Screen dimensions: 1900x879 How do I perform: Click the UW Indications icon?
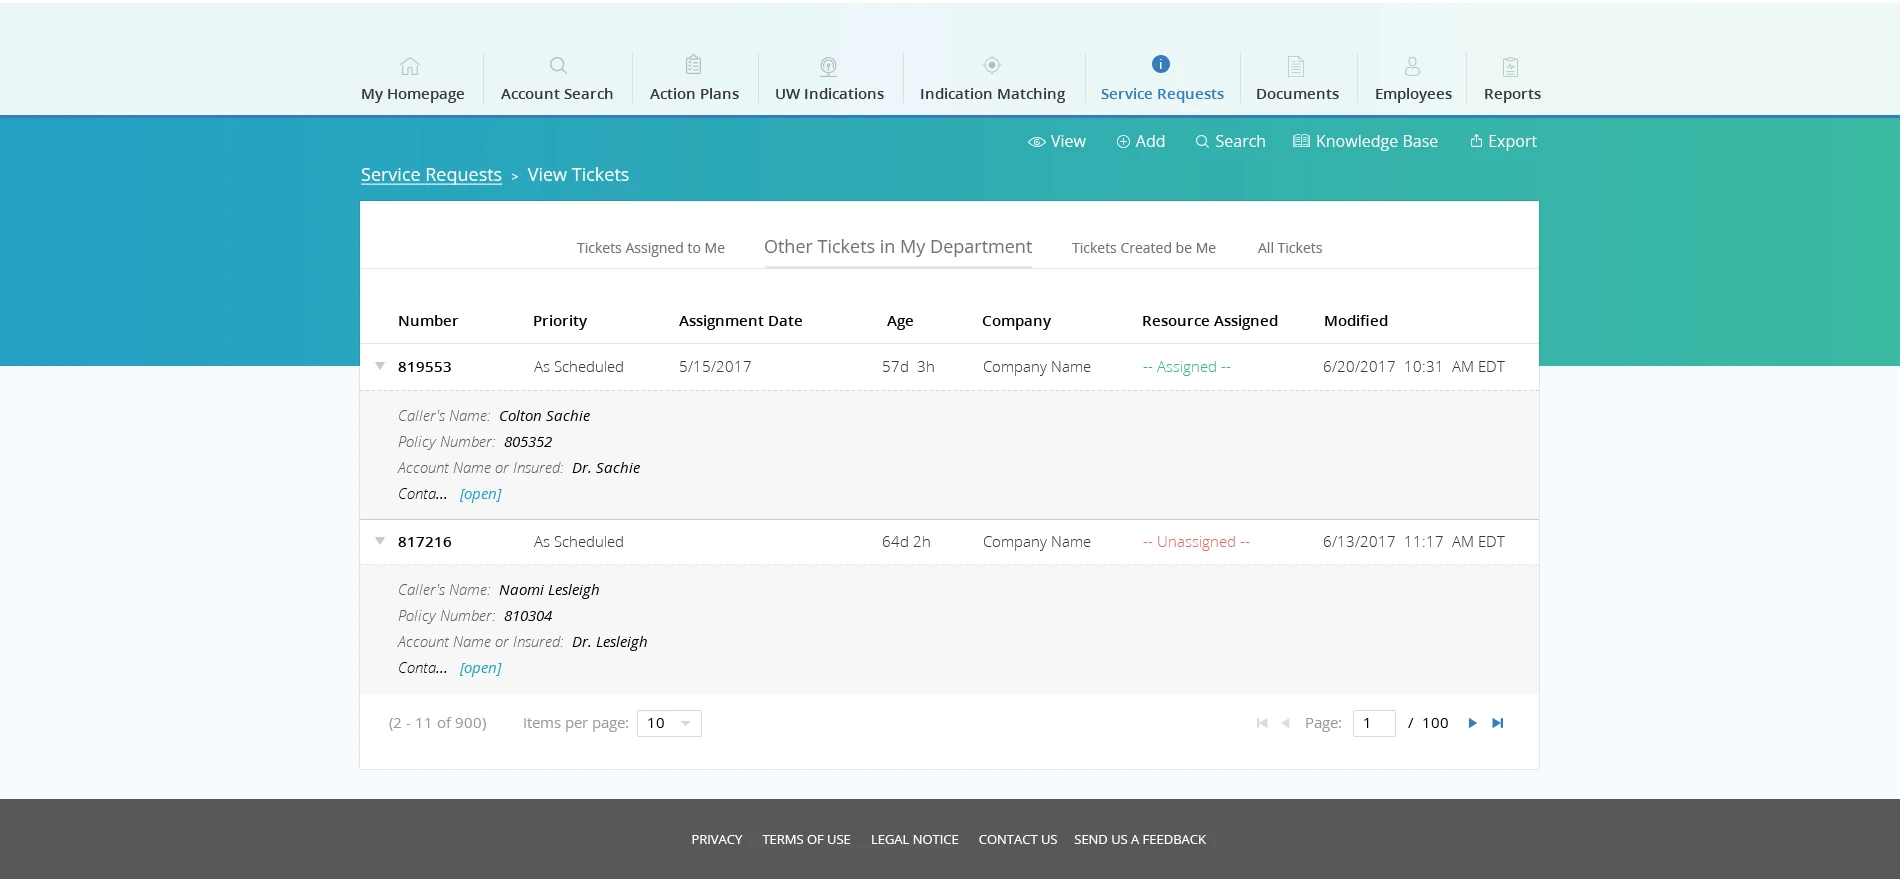(828, 66)
